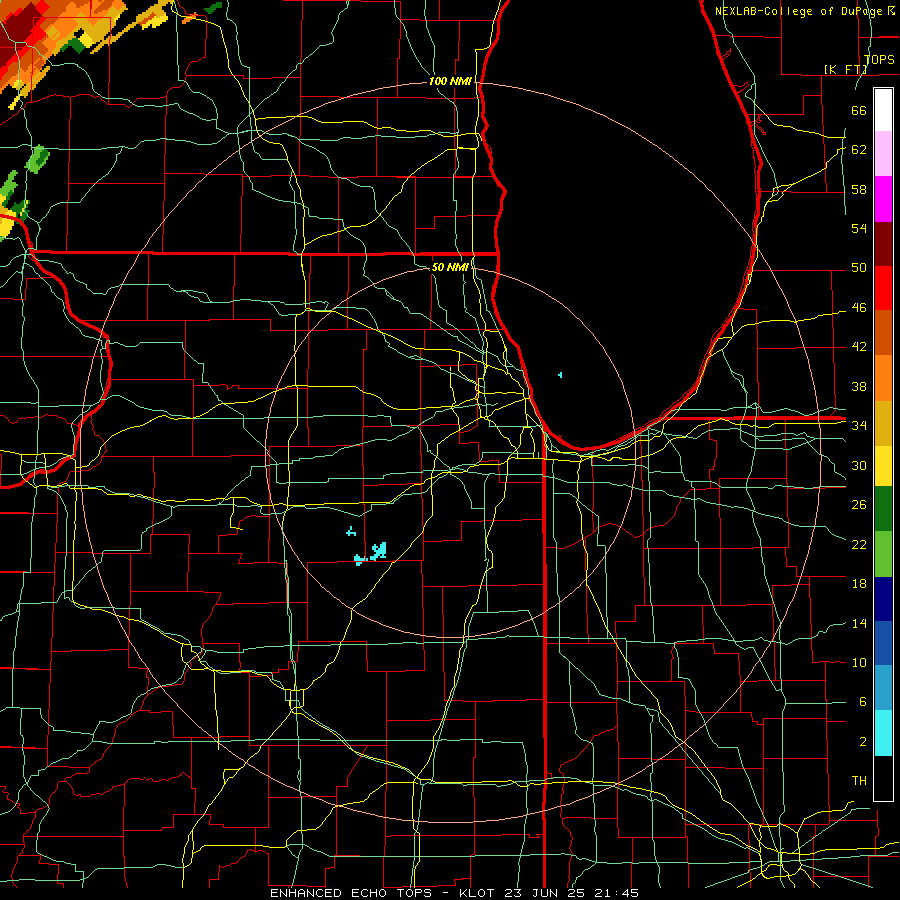The image size is (900, 900).
Task: Click the '30' legend value
Action: point(859,465)
